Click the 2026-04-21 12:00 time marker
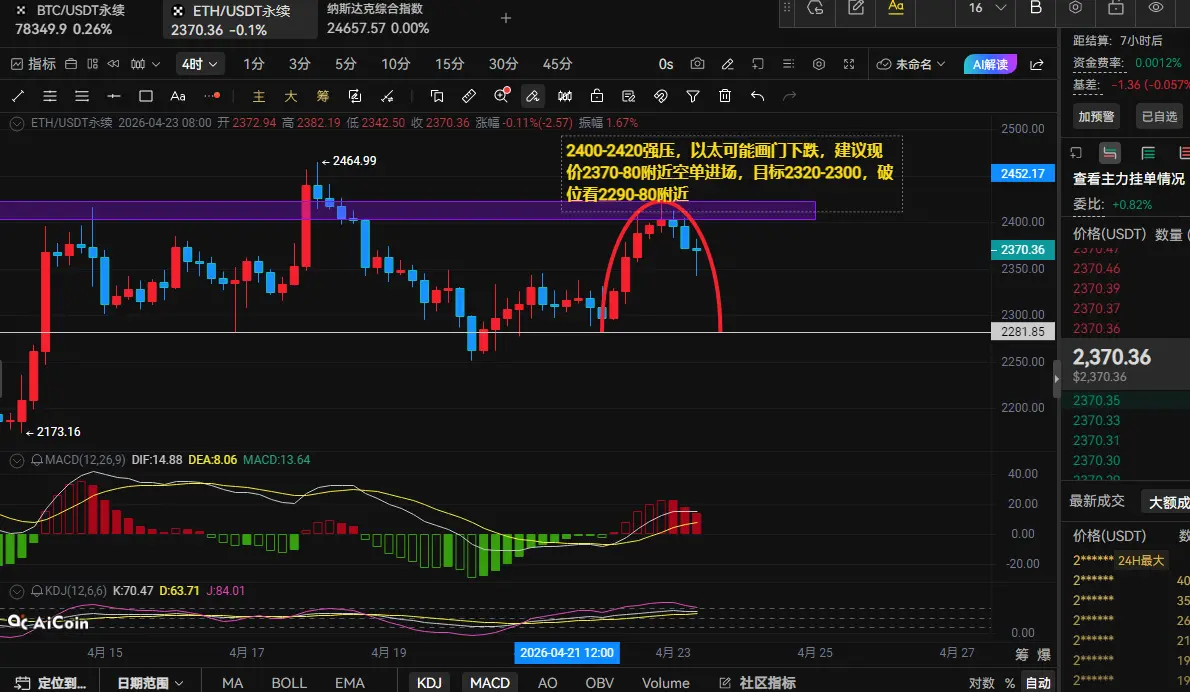The image size is (1190, 692). point(566,652)
